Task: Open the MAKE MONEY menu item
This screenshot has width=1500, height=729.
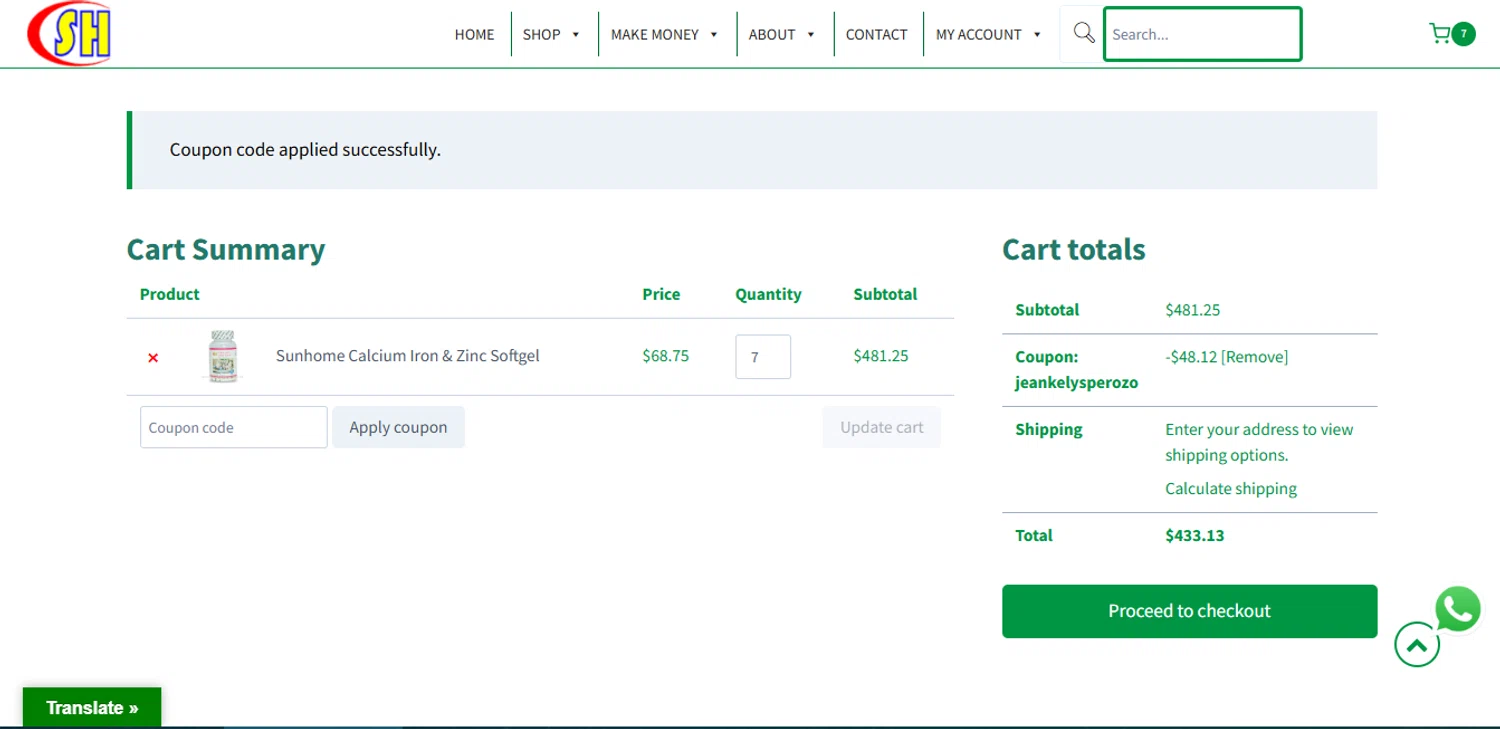Action: (655, 34)
